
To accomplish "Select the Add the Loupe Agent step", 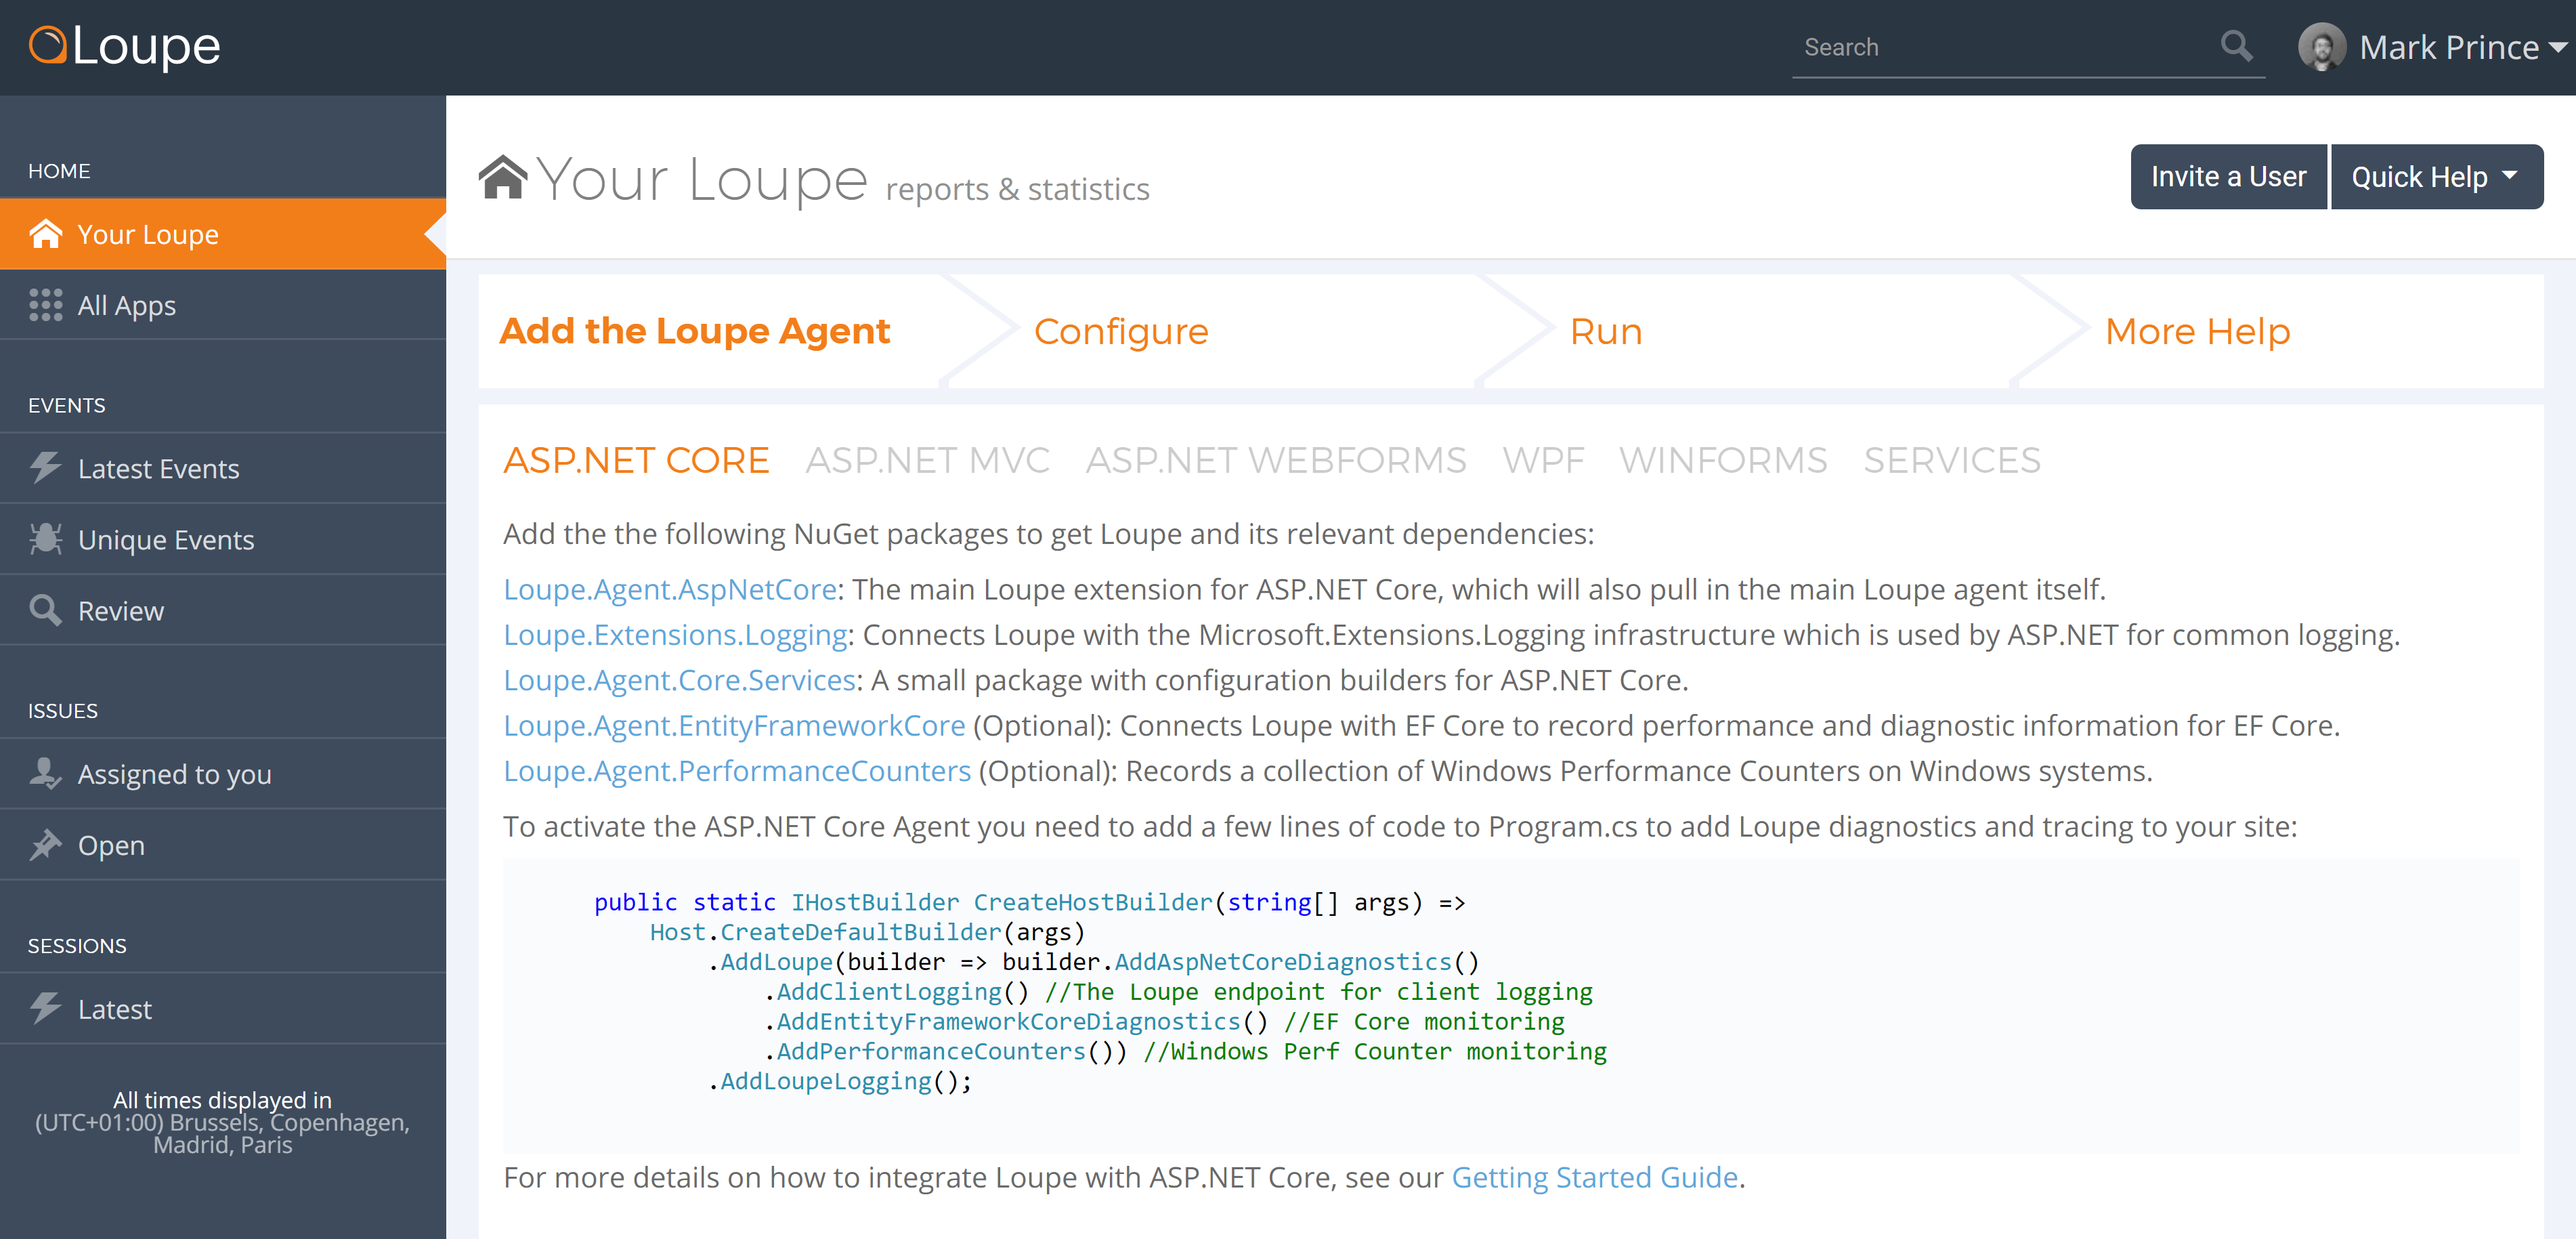I will tap(695, 331).
